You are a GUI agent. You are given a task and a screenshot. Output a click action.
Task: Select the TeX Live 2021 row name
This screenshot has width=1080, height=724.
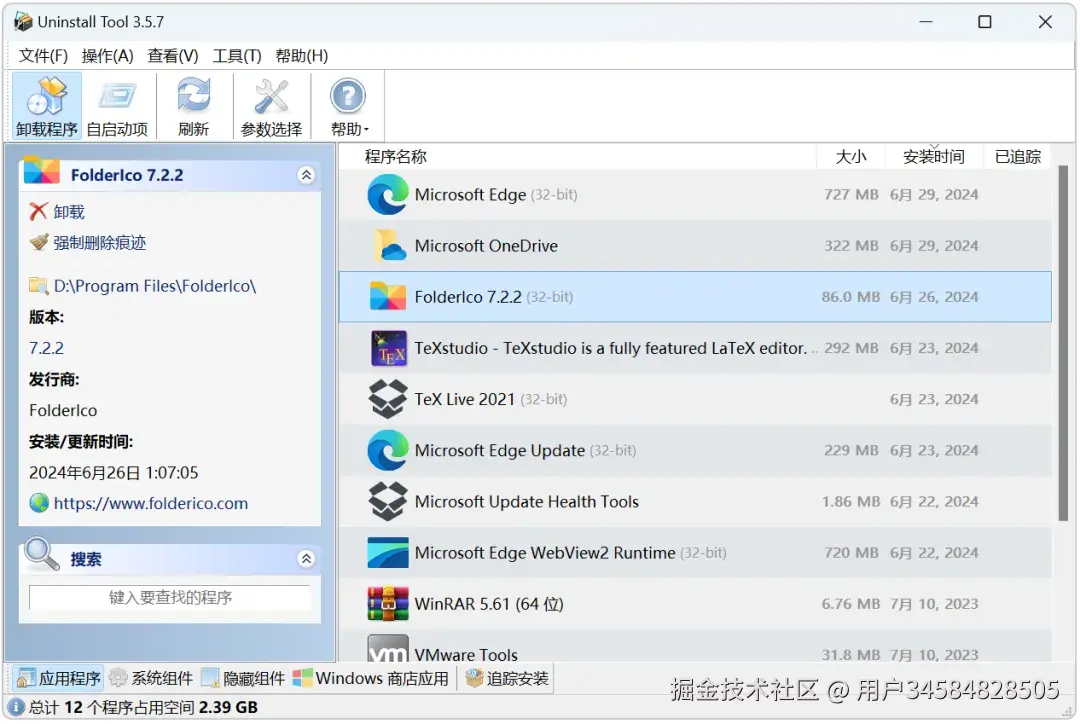coord(465,400)
